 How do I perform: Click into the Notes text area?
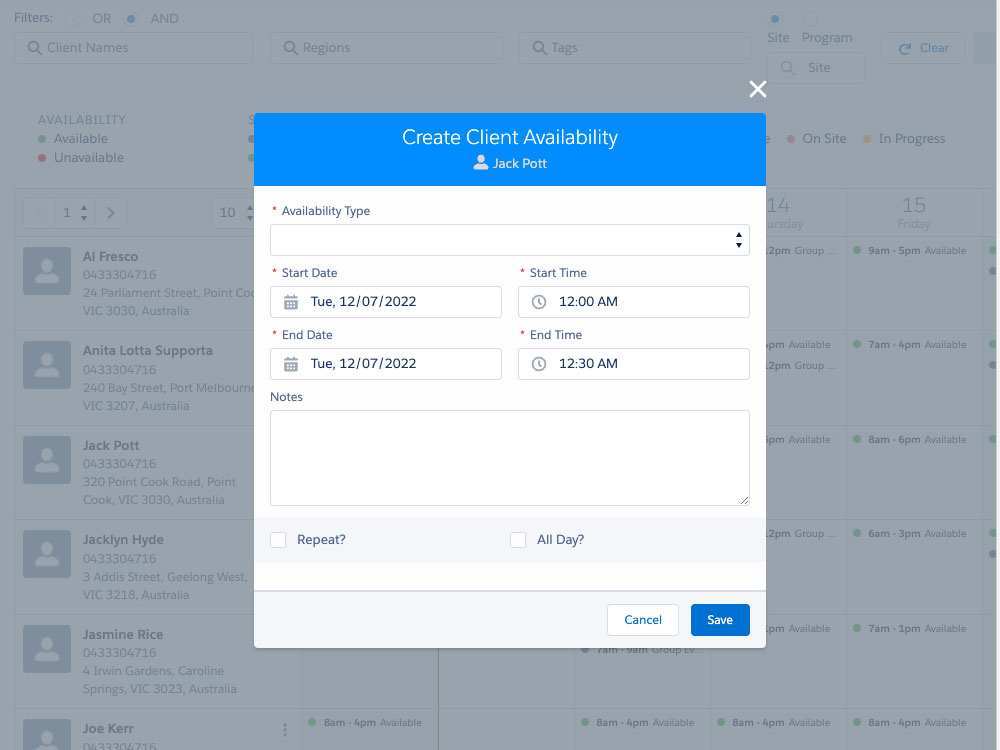[x=510, y=458]
